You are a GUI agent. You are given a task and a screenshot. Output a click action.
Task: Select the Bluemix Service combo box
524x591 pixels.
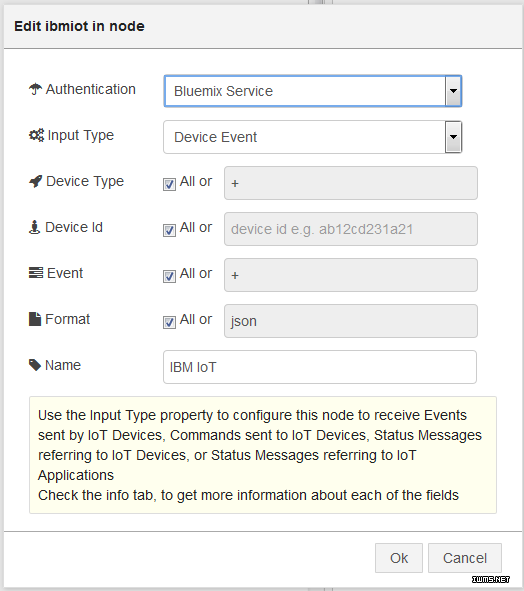(x=313, y=91)
